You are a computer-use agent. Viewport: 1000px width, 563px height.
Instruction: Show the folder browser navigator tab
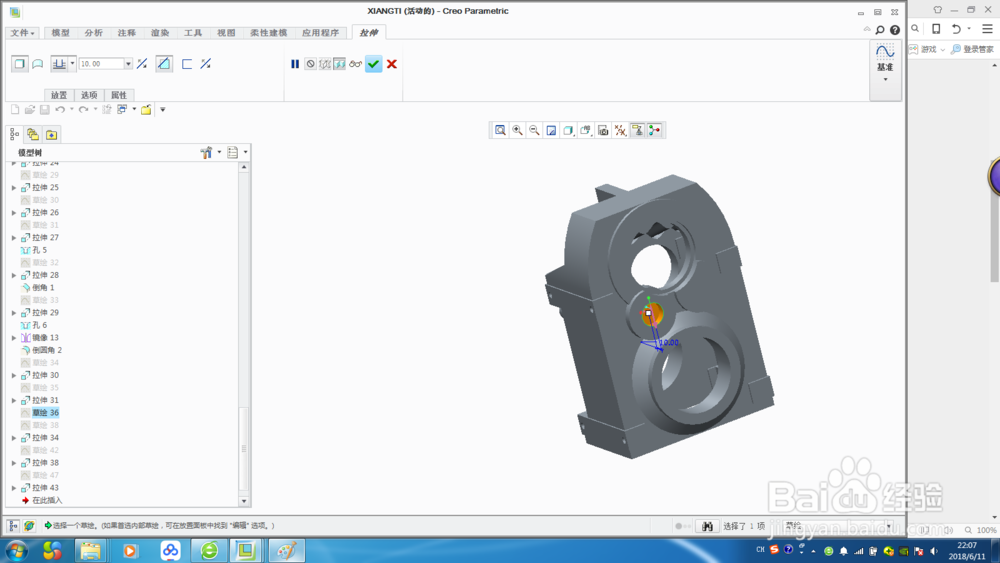click(x=33, y=135)
